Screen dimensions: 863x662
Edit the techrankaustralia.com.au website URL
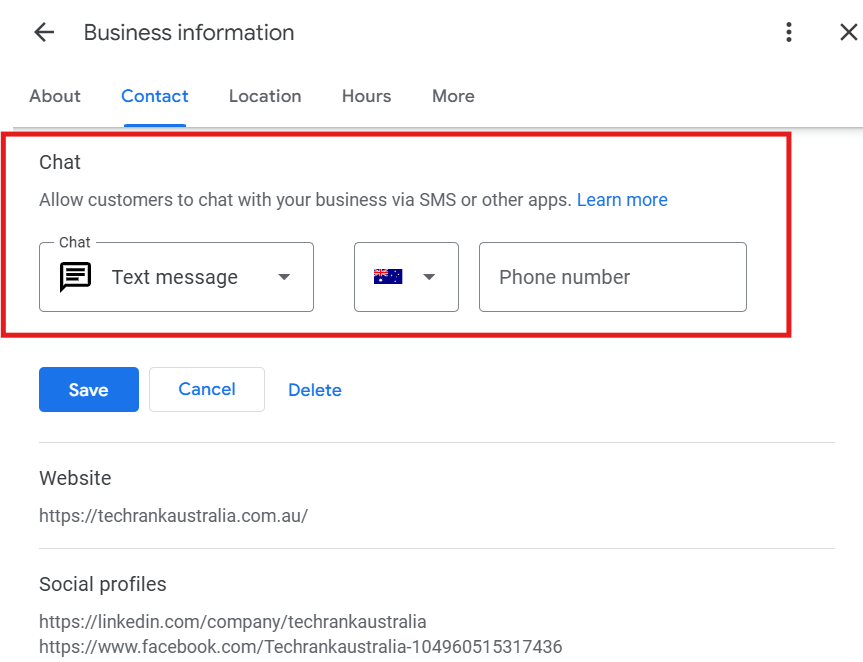coord(173,516)
